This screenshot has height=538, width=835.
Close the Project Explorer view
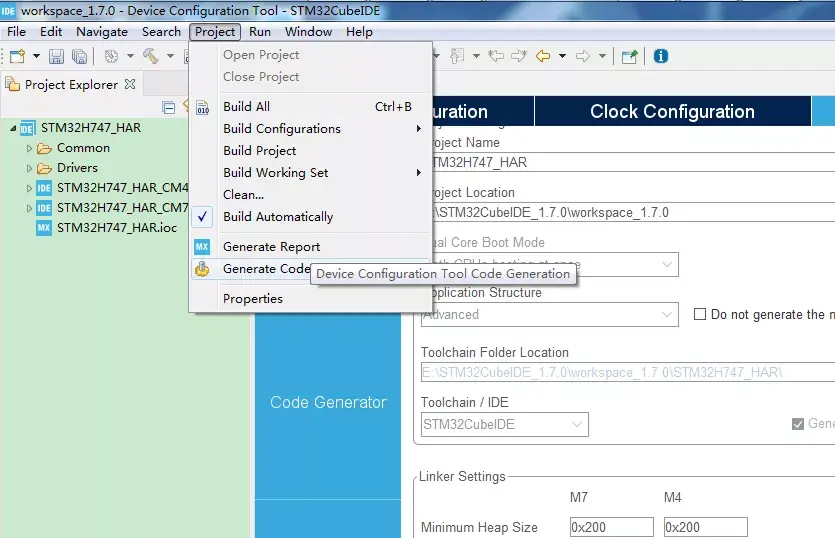pos(130,84)
